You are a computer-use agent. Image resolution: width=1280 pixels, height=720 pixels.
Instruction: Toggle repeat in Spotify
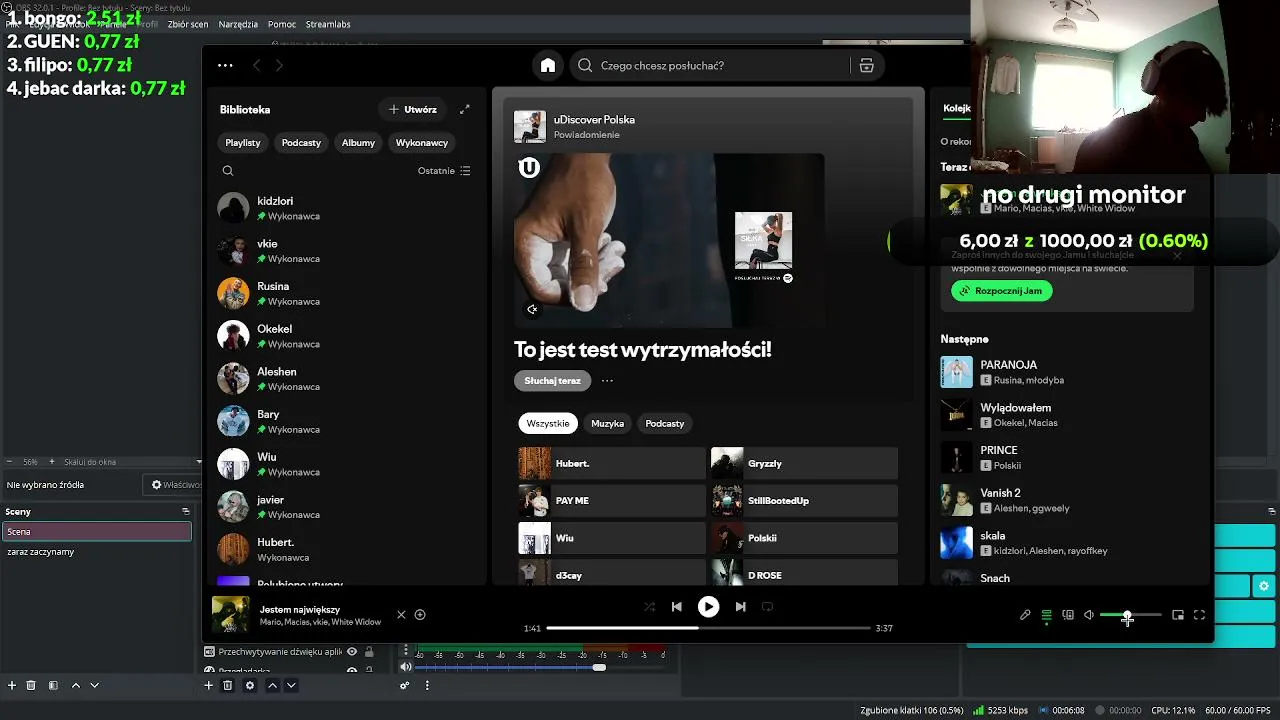(x=768, y=607)
